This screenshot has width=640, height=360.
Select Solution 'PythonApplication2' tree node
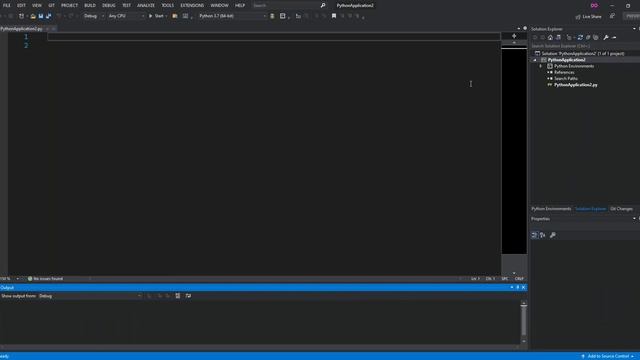click(583, 53)
